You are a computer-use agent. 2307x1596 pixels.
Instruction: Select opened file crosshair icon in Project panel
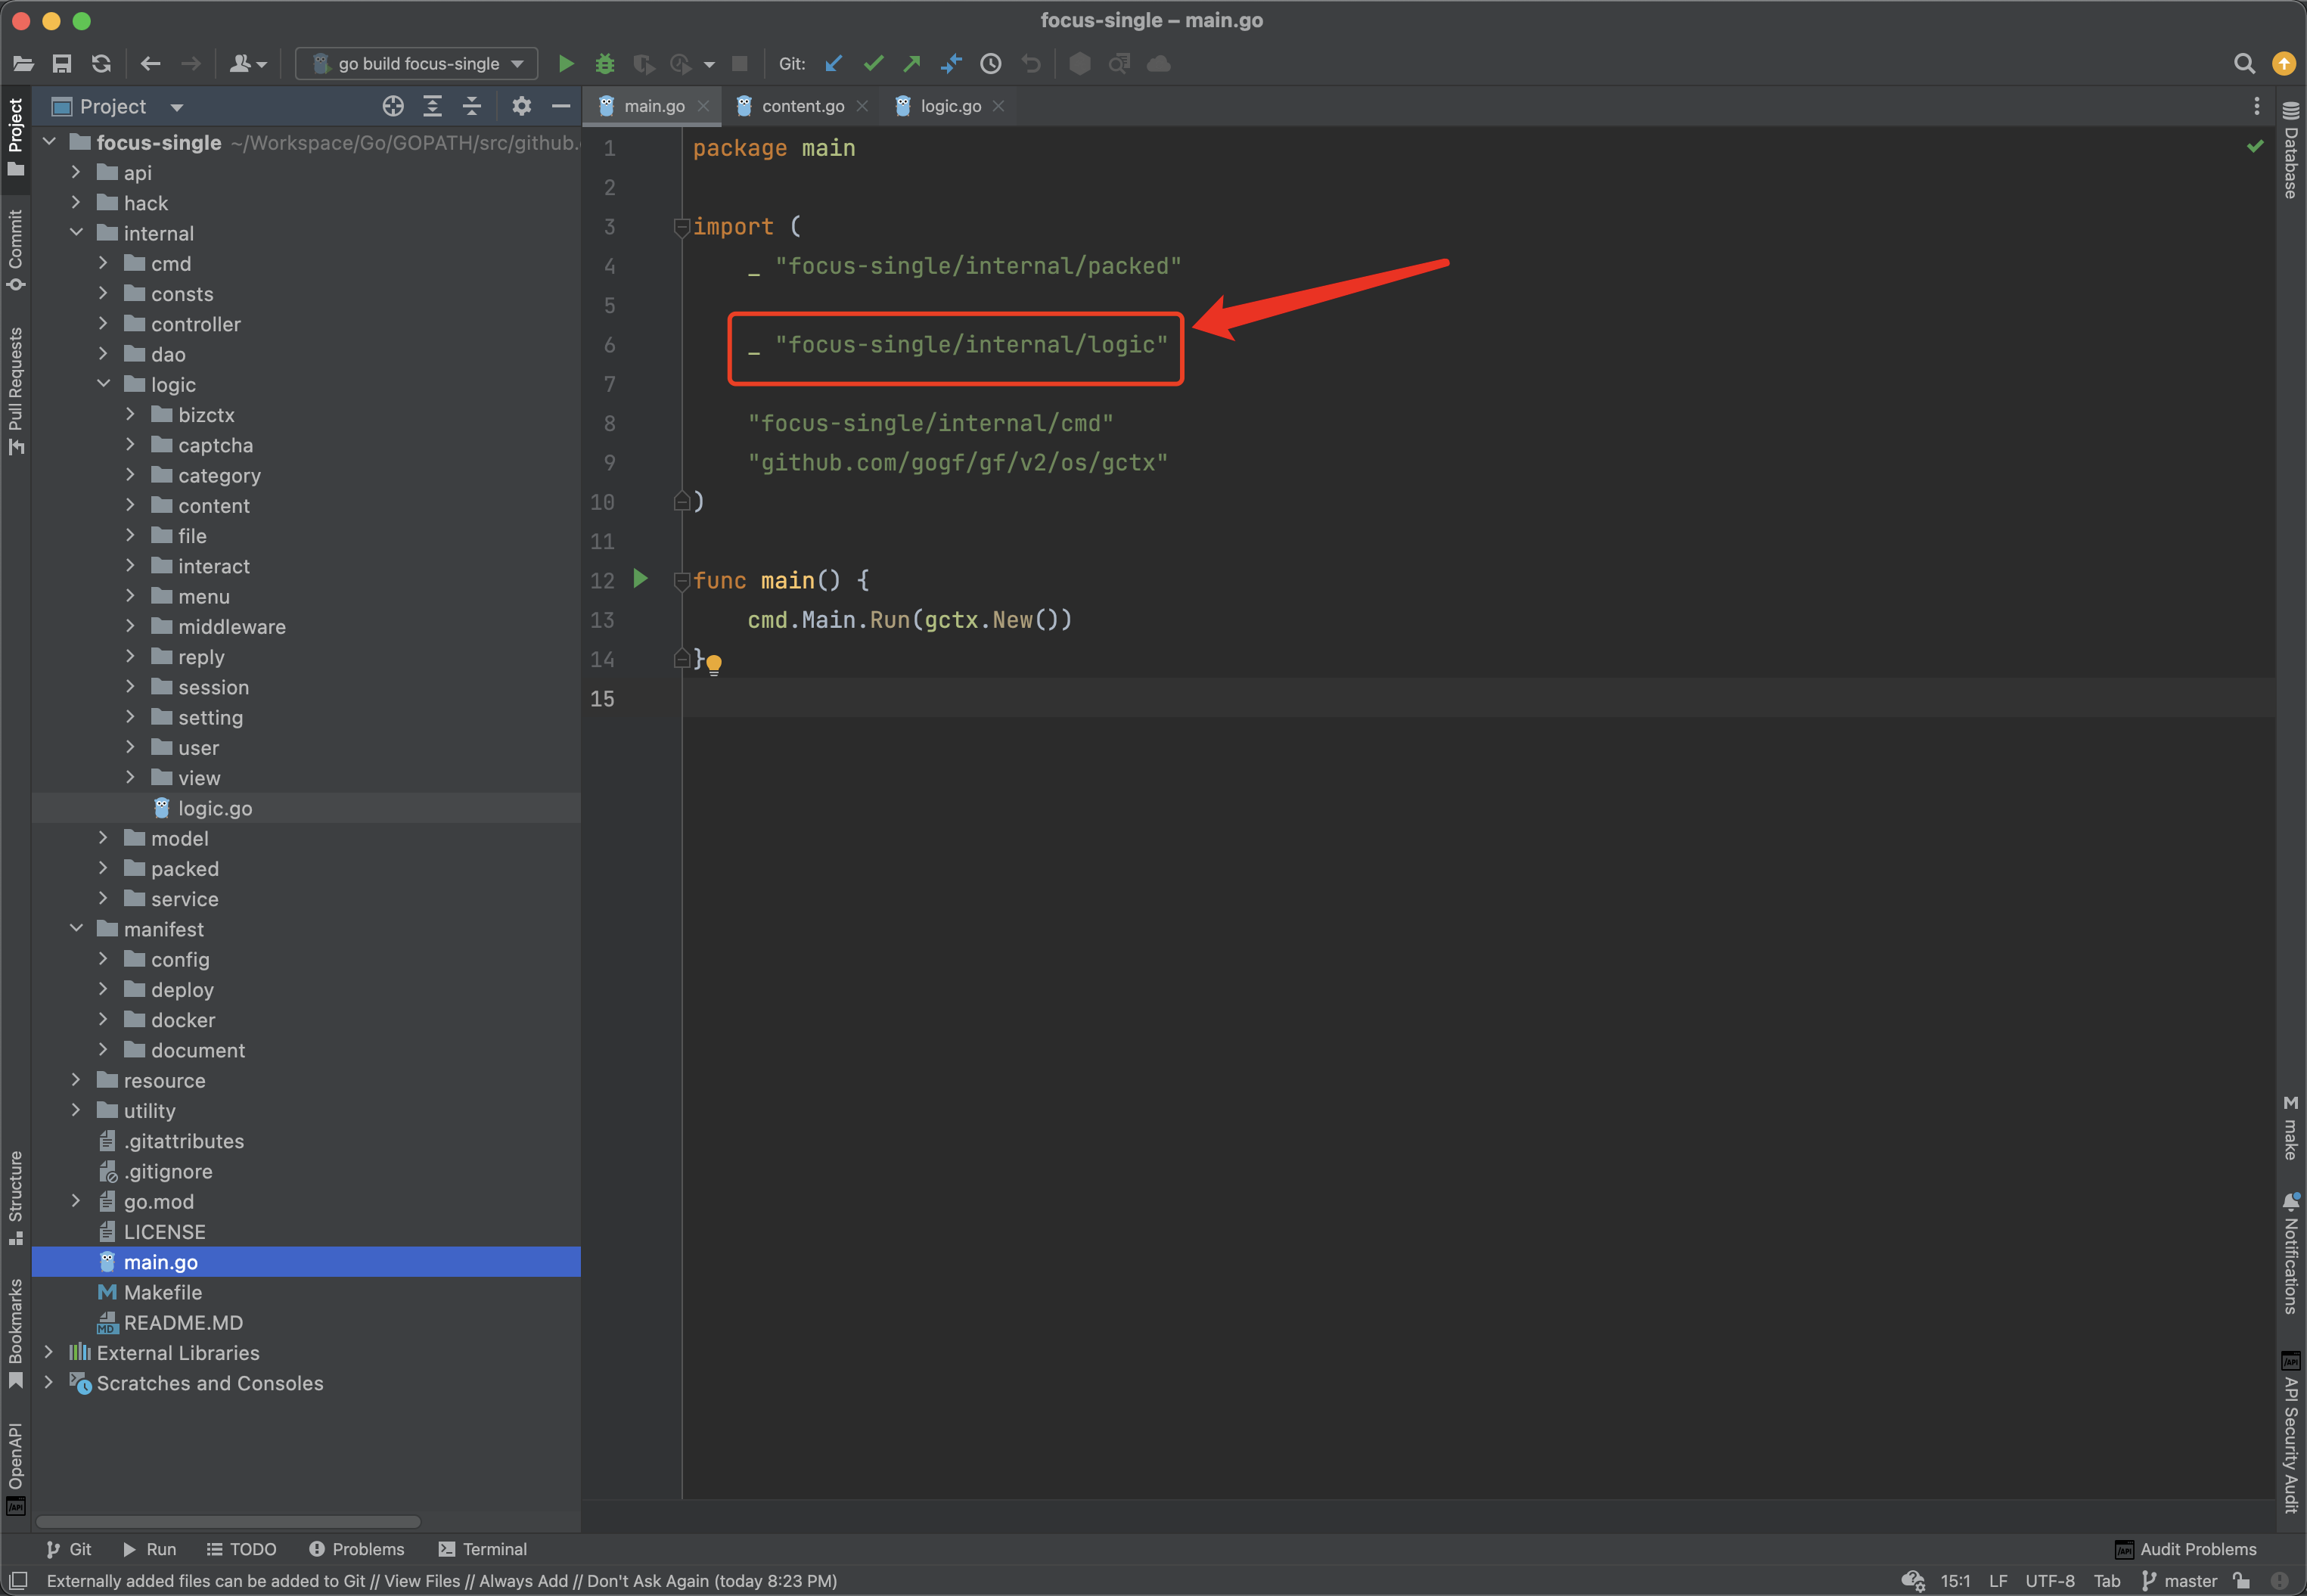tap(393, 106)
